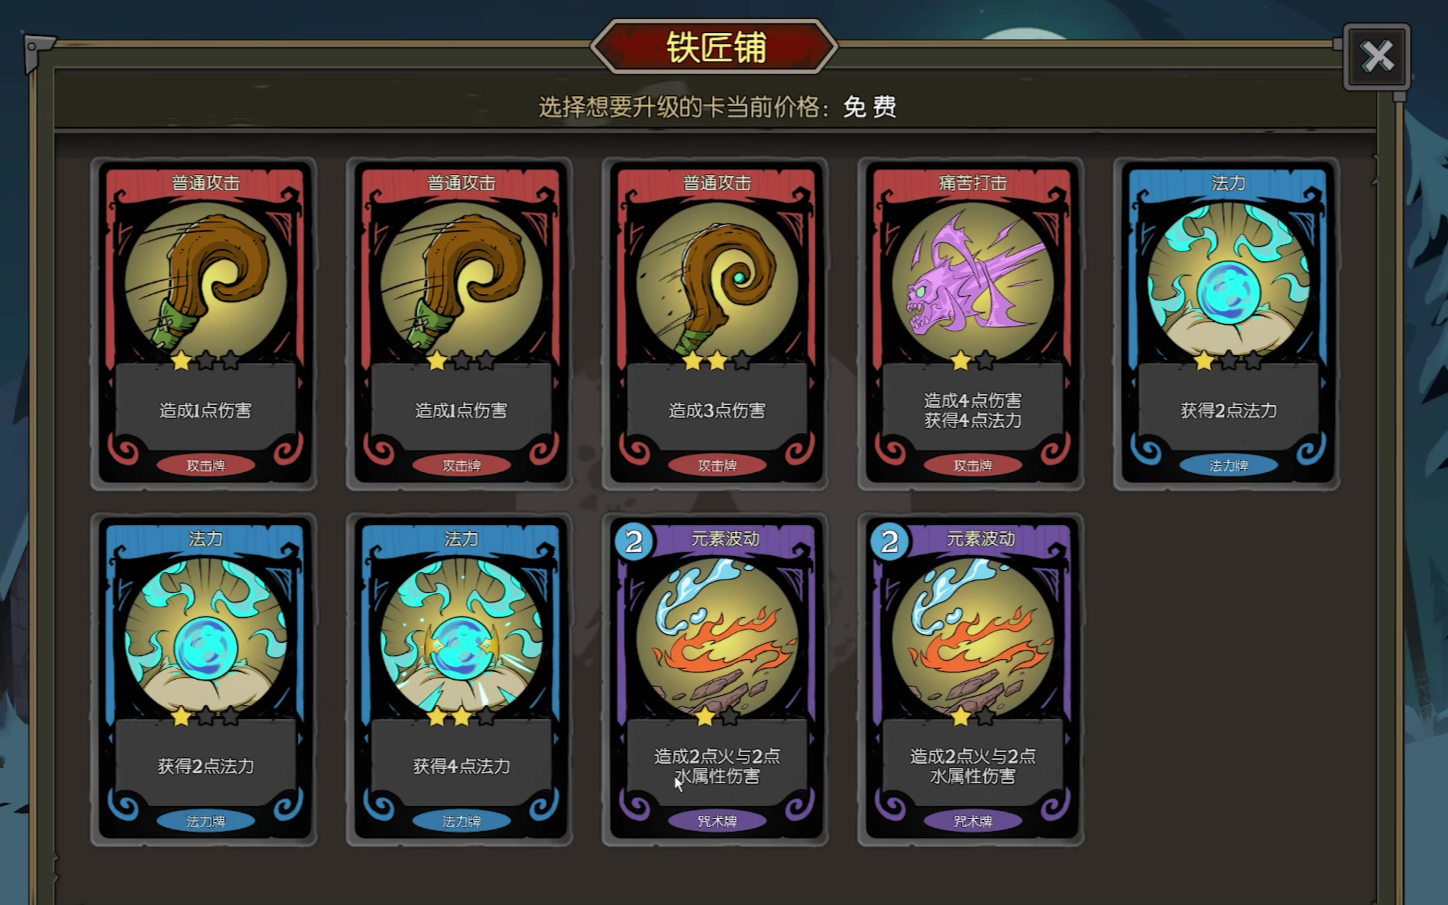Viewport: 1448px width, 905px height.
Task: Click the 咒术牌 tag on the right 元素波动 card
Action: [x=972, y=821]
